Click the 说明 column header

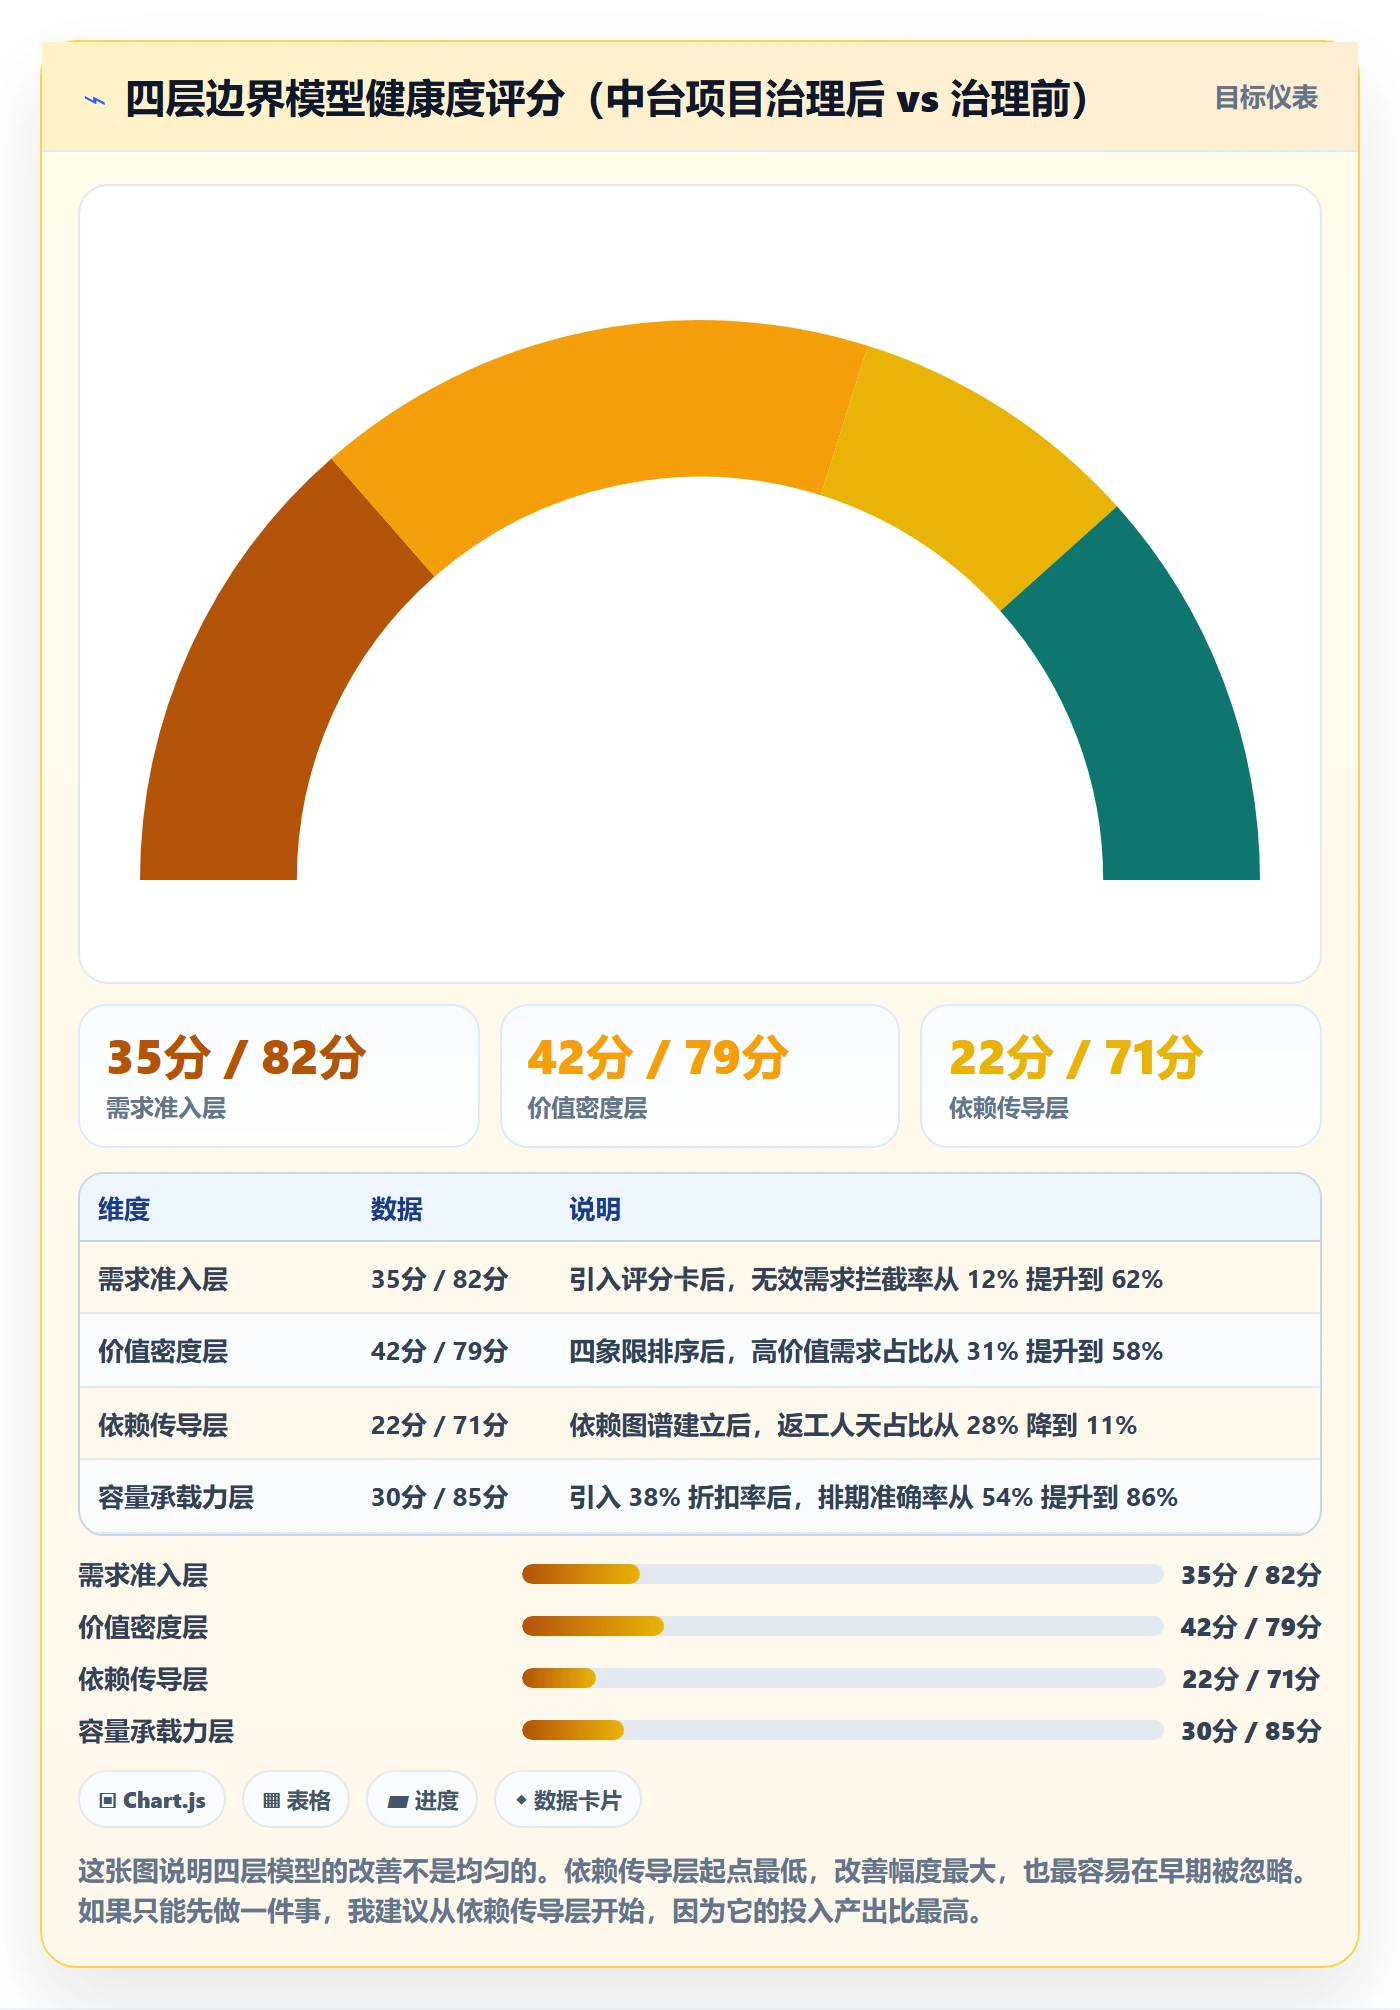point(595,1209)
